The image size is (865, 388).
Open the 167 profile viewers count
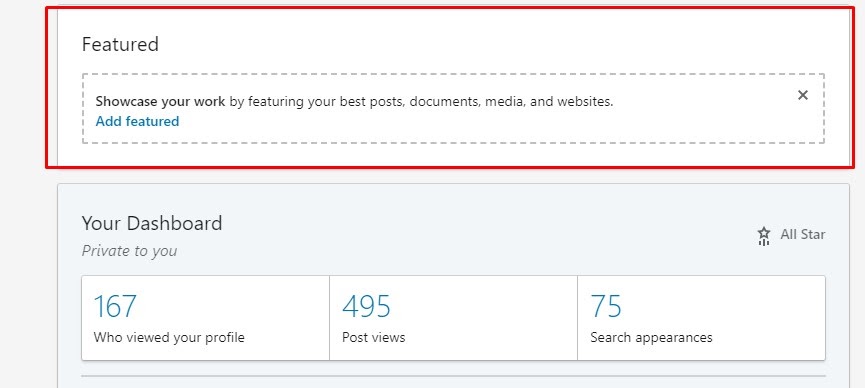pyautogui.click(x=115, y=306)
